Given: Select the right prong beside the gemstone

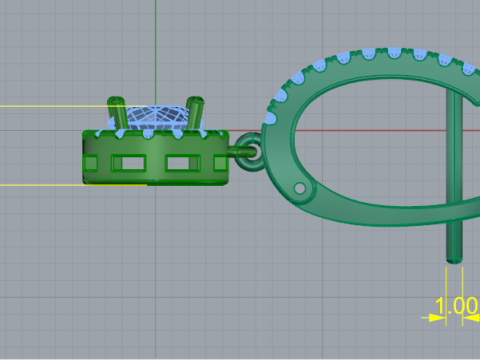Looking at the screenshot, I should (x=195, y=113).
